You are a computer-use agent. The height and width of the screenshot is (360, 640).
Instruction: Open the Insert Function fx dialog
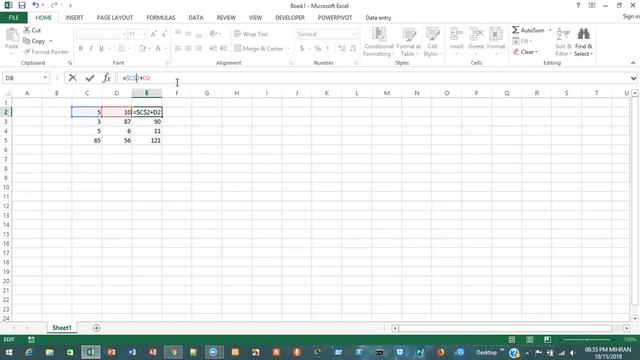click(107, 78)
